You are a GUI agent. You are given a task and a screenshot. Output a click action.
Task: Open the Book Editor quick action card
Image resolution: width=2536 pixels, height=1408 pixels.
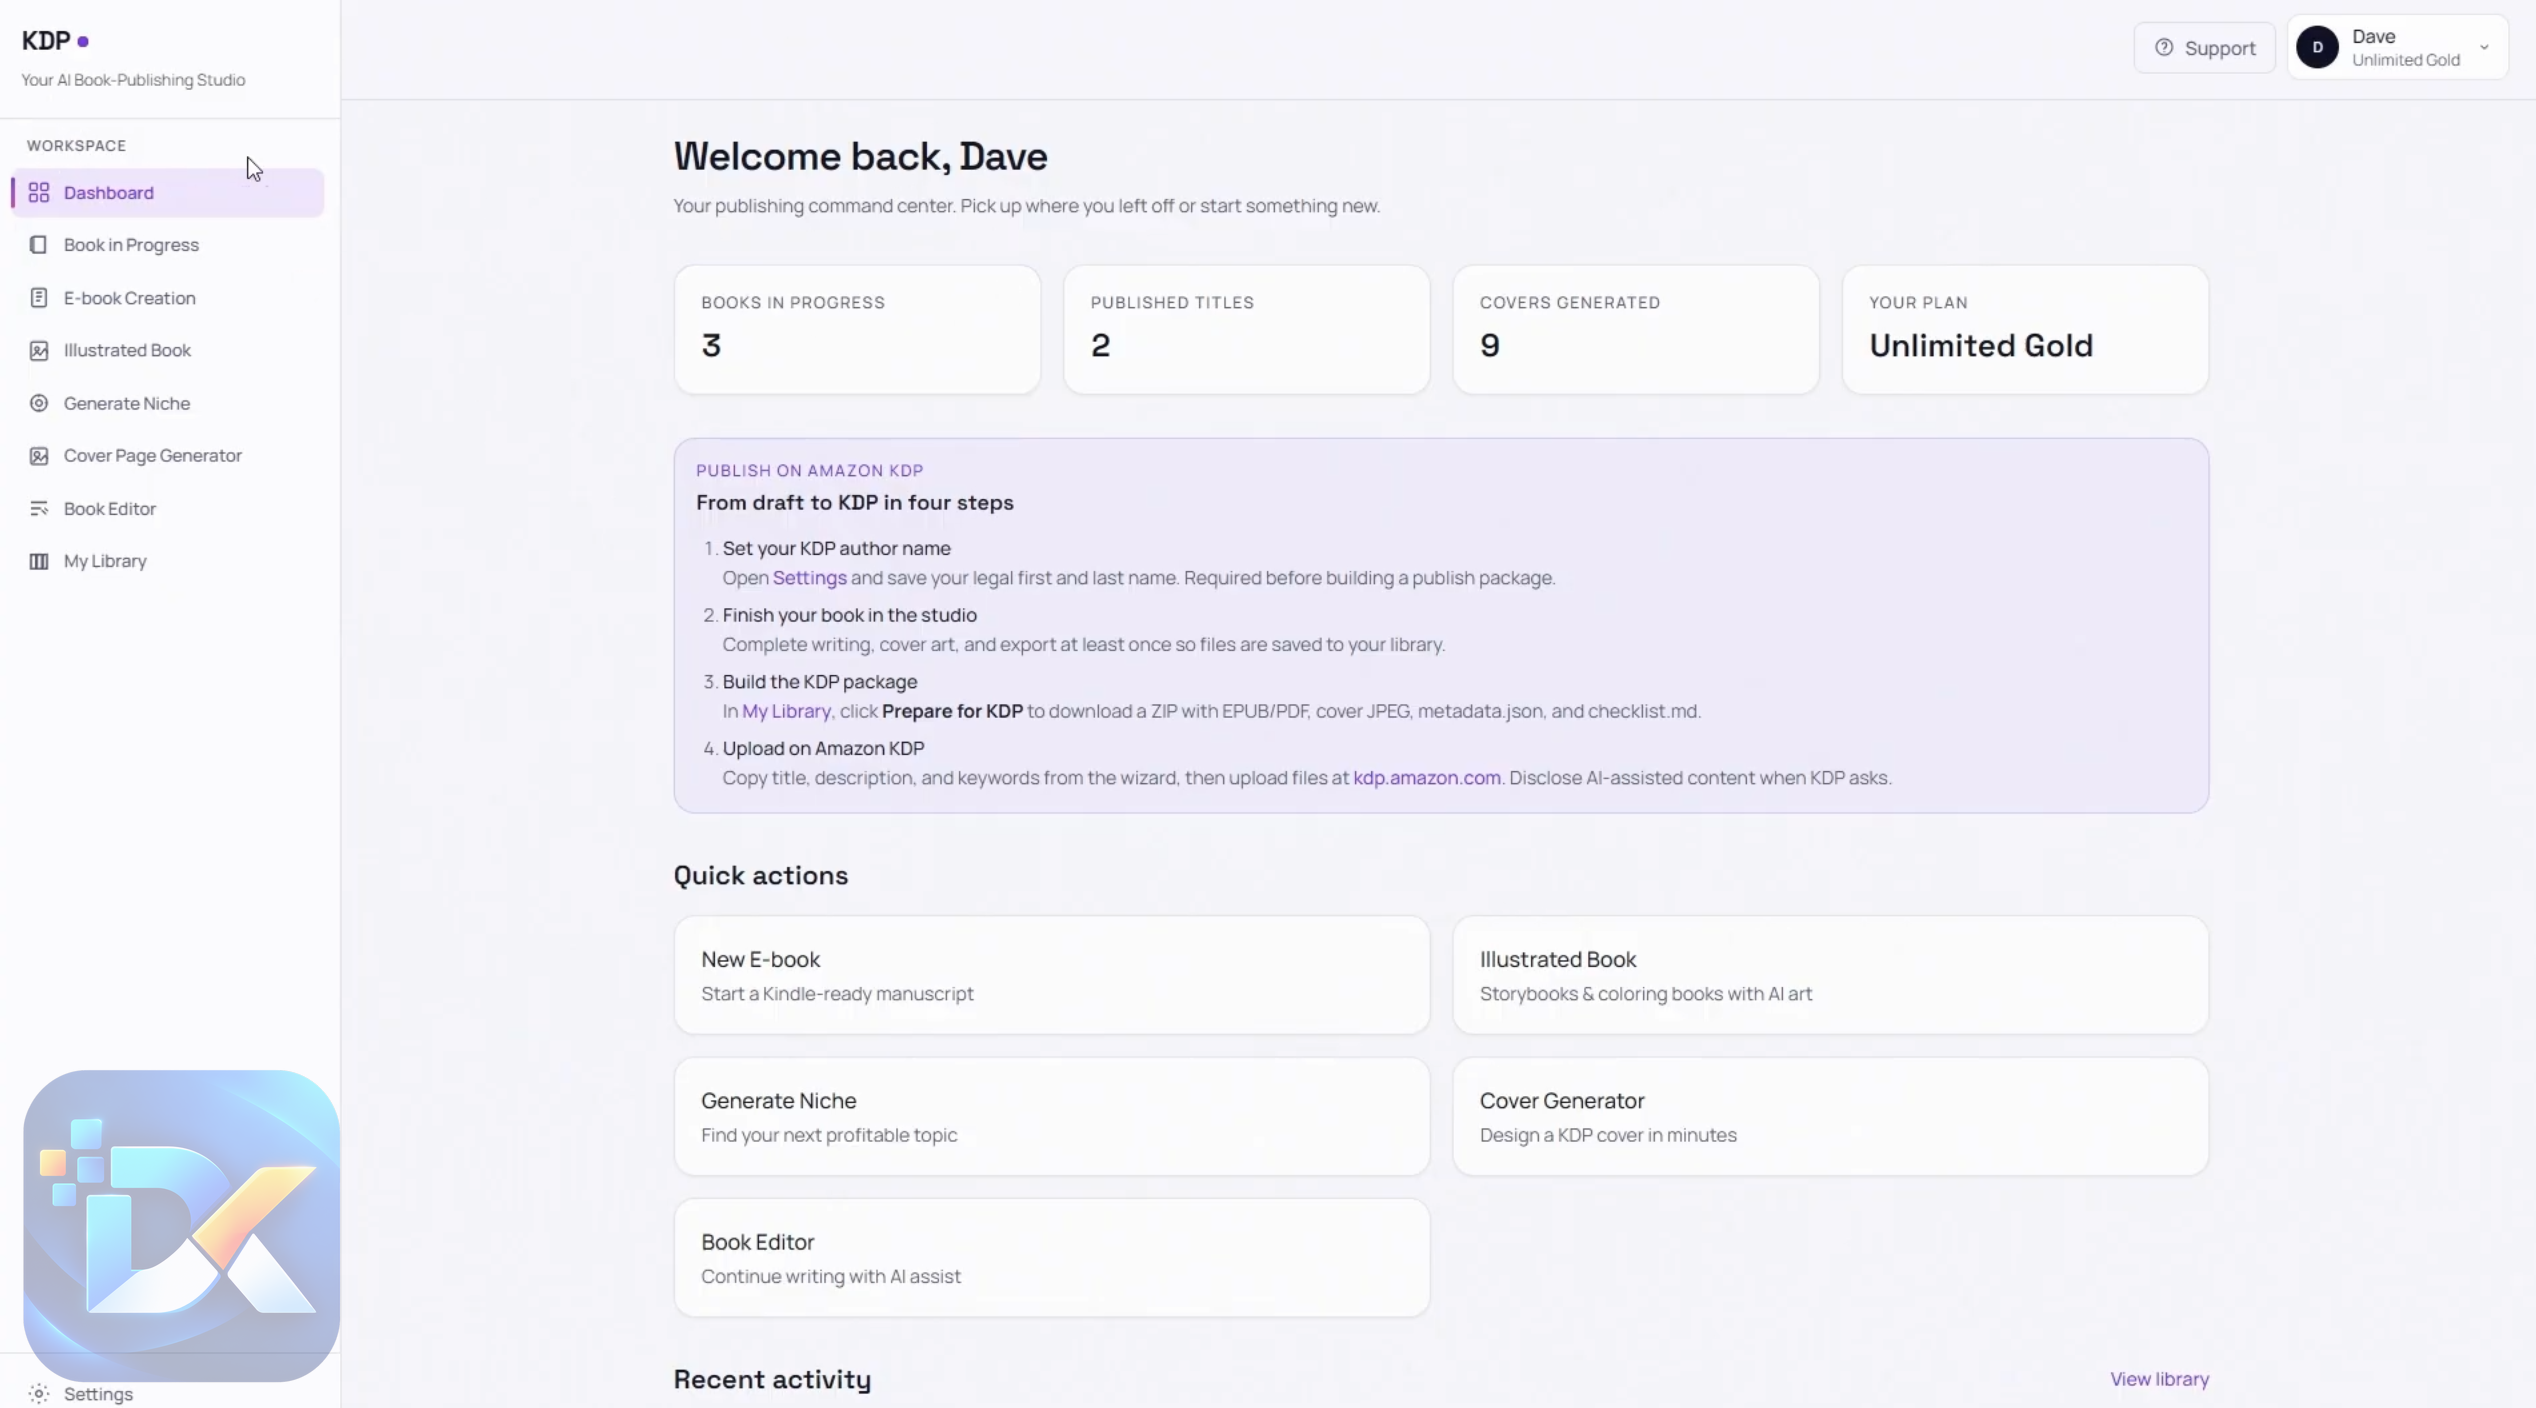(x=1052, y=1258)
